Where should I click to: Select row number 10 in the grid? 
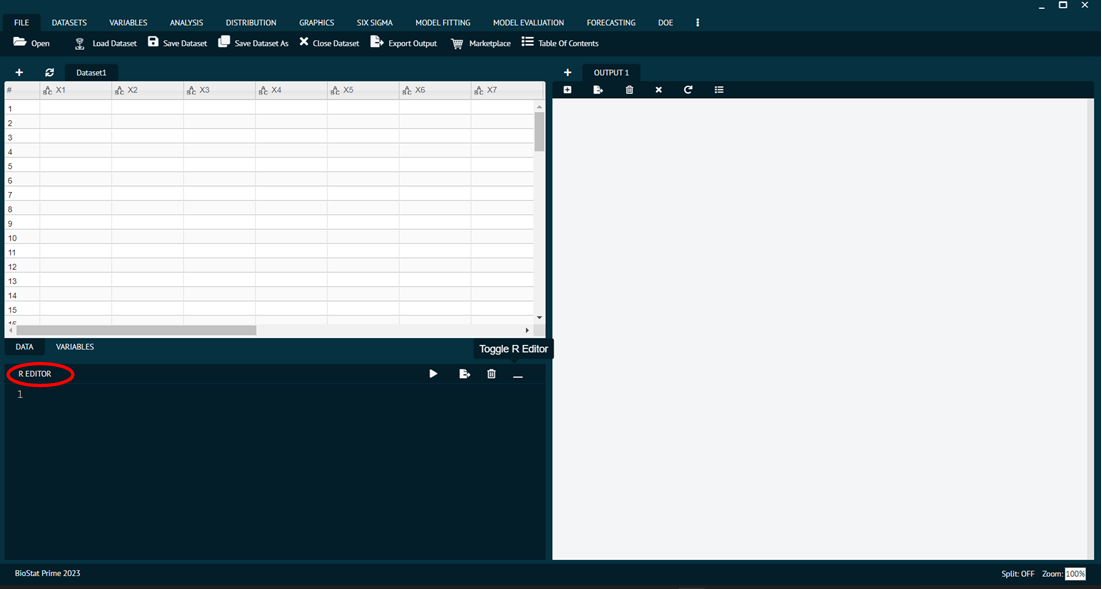(22, 238)
